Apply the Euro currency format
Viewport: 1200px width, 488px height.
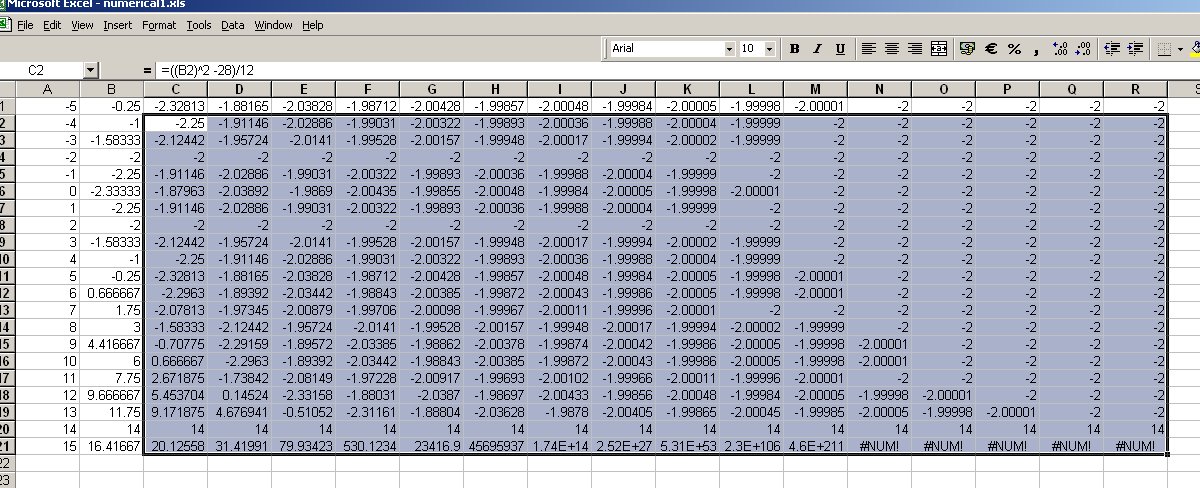click(990, 48)
